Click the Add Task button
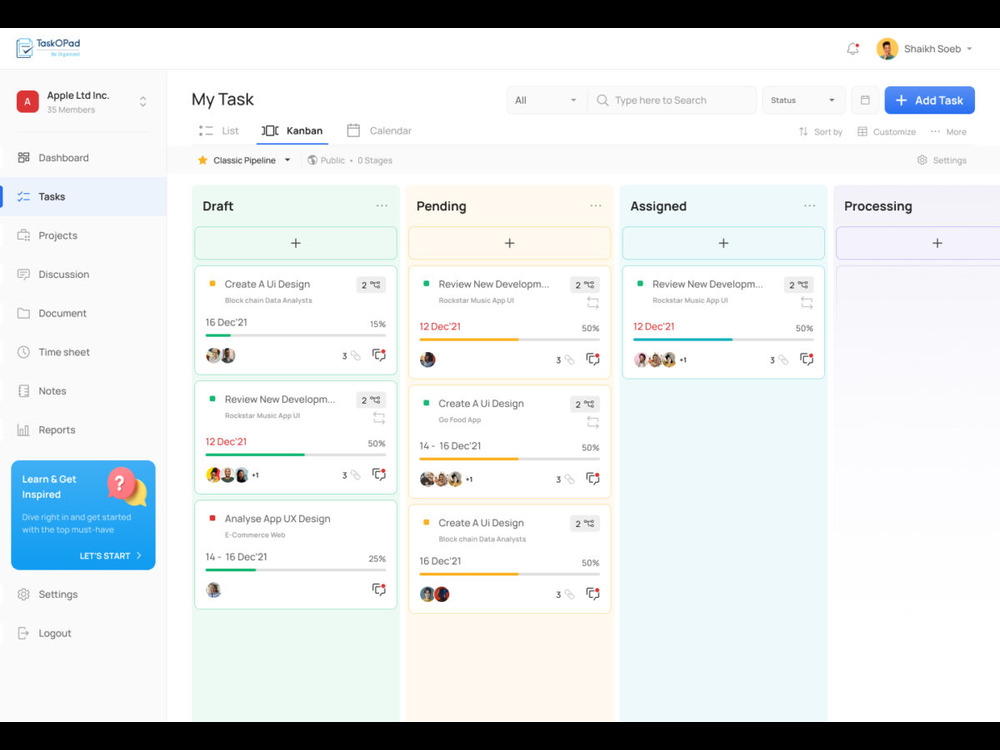The width and height of the screenshot is (1000, 750). (929, 100)
